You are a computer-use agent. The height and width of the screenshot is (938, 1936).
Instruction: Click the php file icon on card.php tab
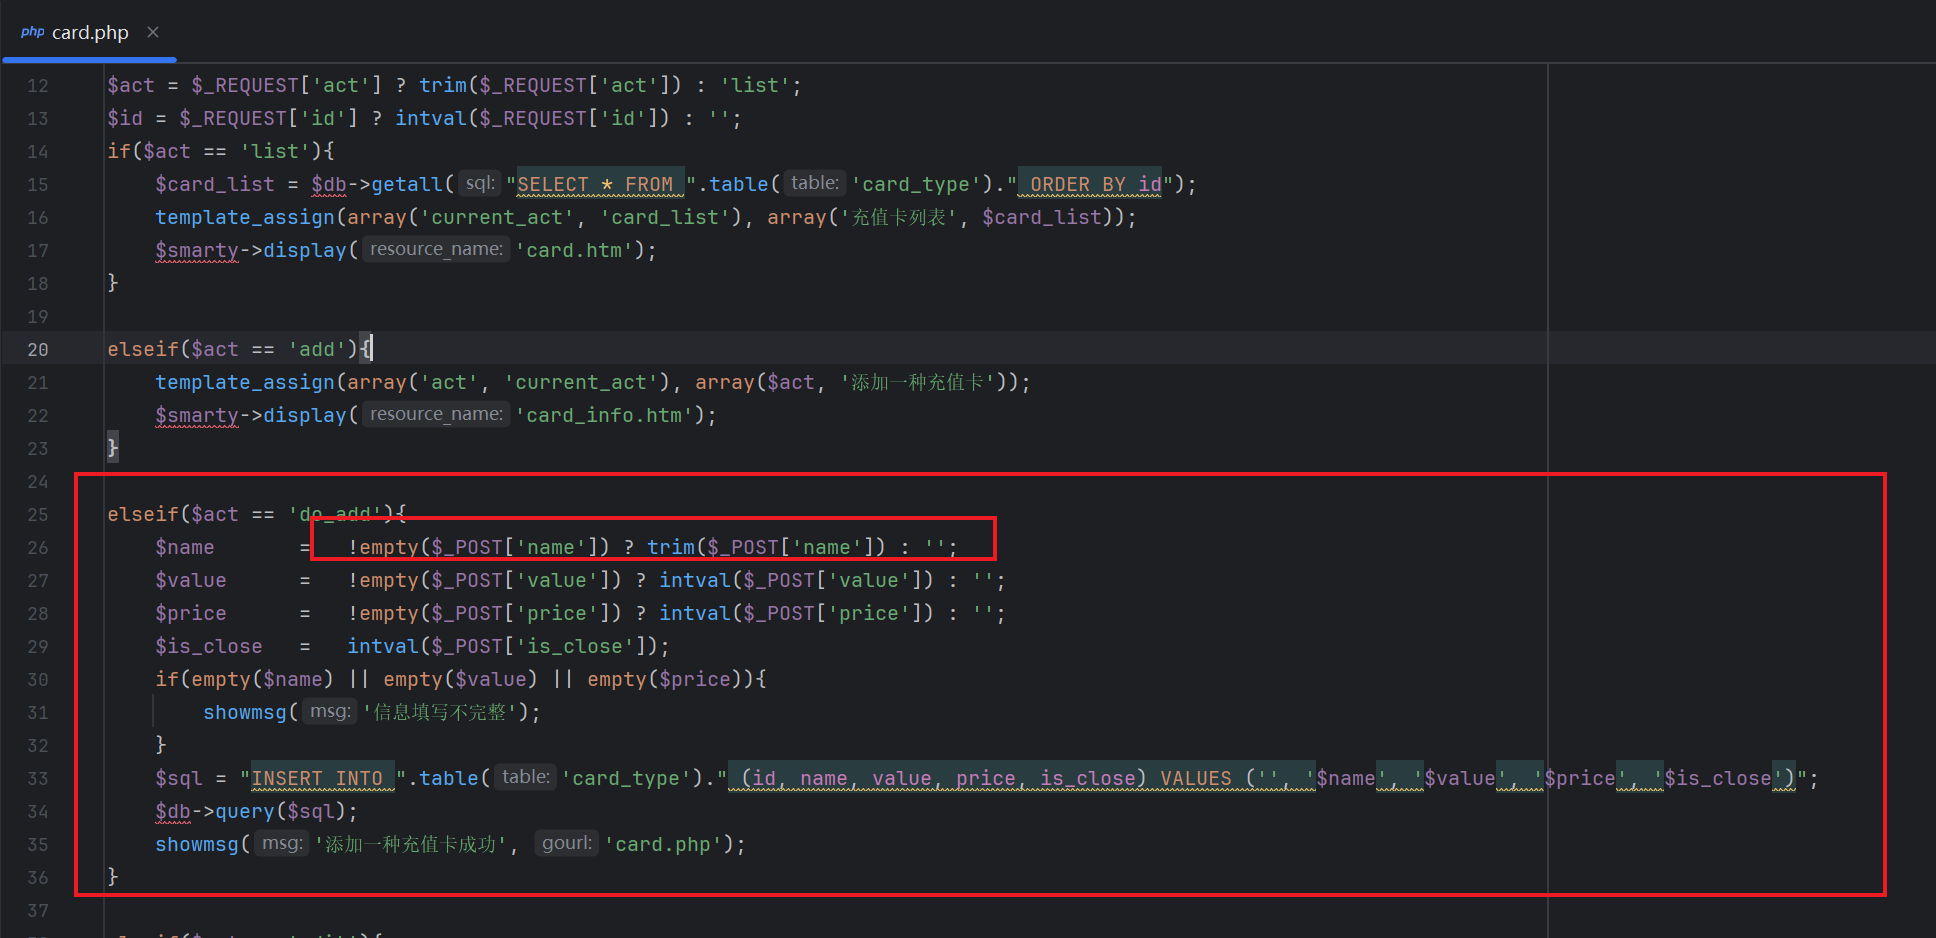coord(33,32)
